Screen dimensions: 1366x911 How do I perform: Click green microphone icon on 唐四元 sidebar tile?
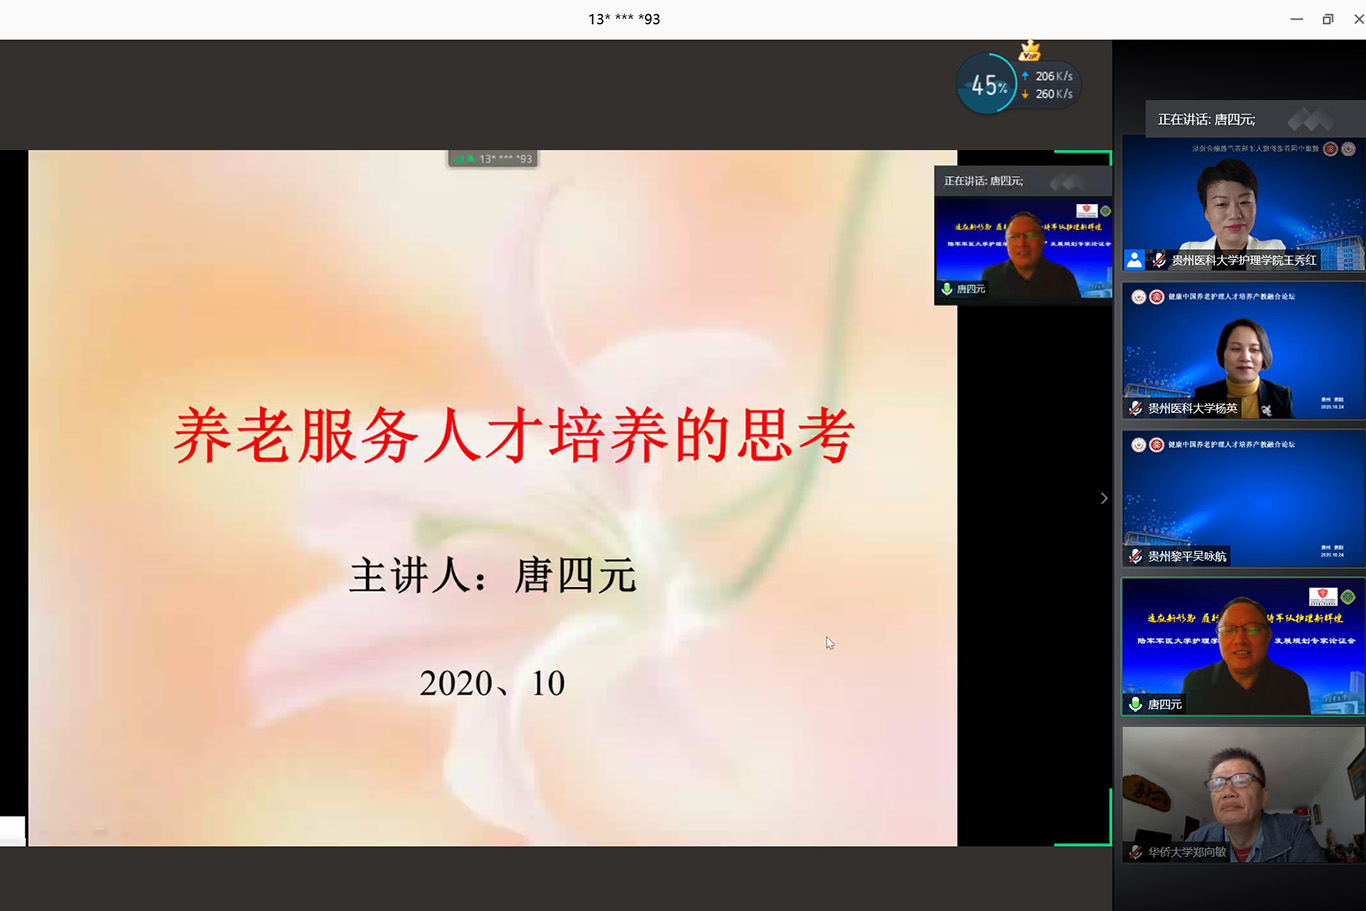(1135, 704)
